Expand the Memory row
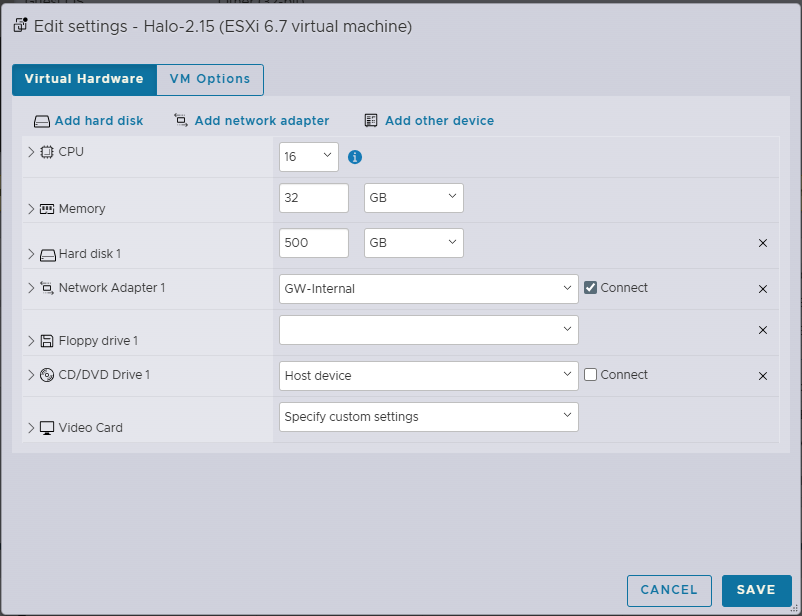This screenshot has width=802, height=616. coord(31,209)
